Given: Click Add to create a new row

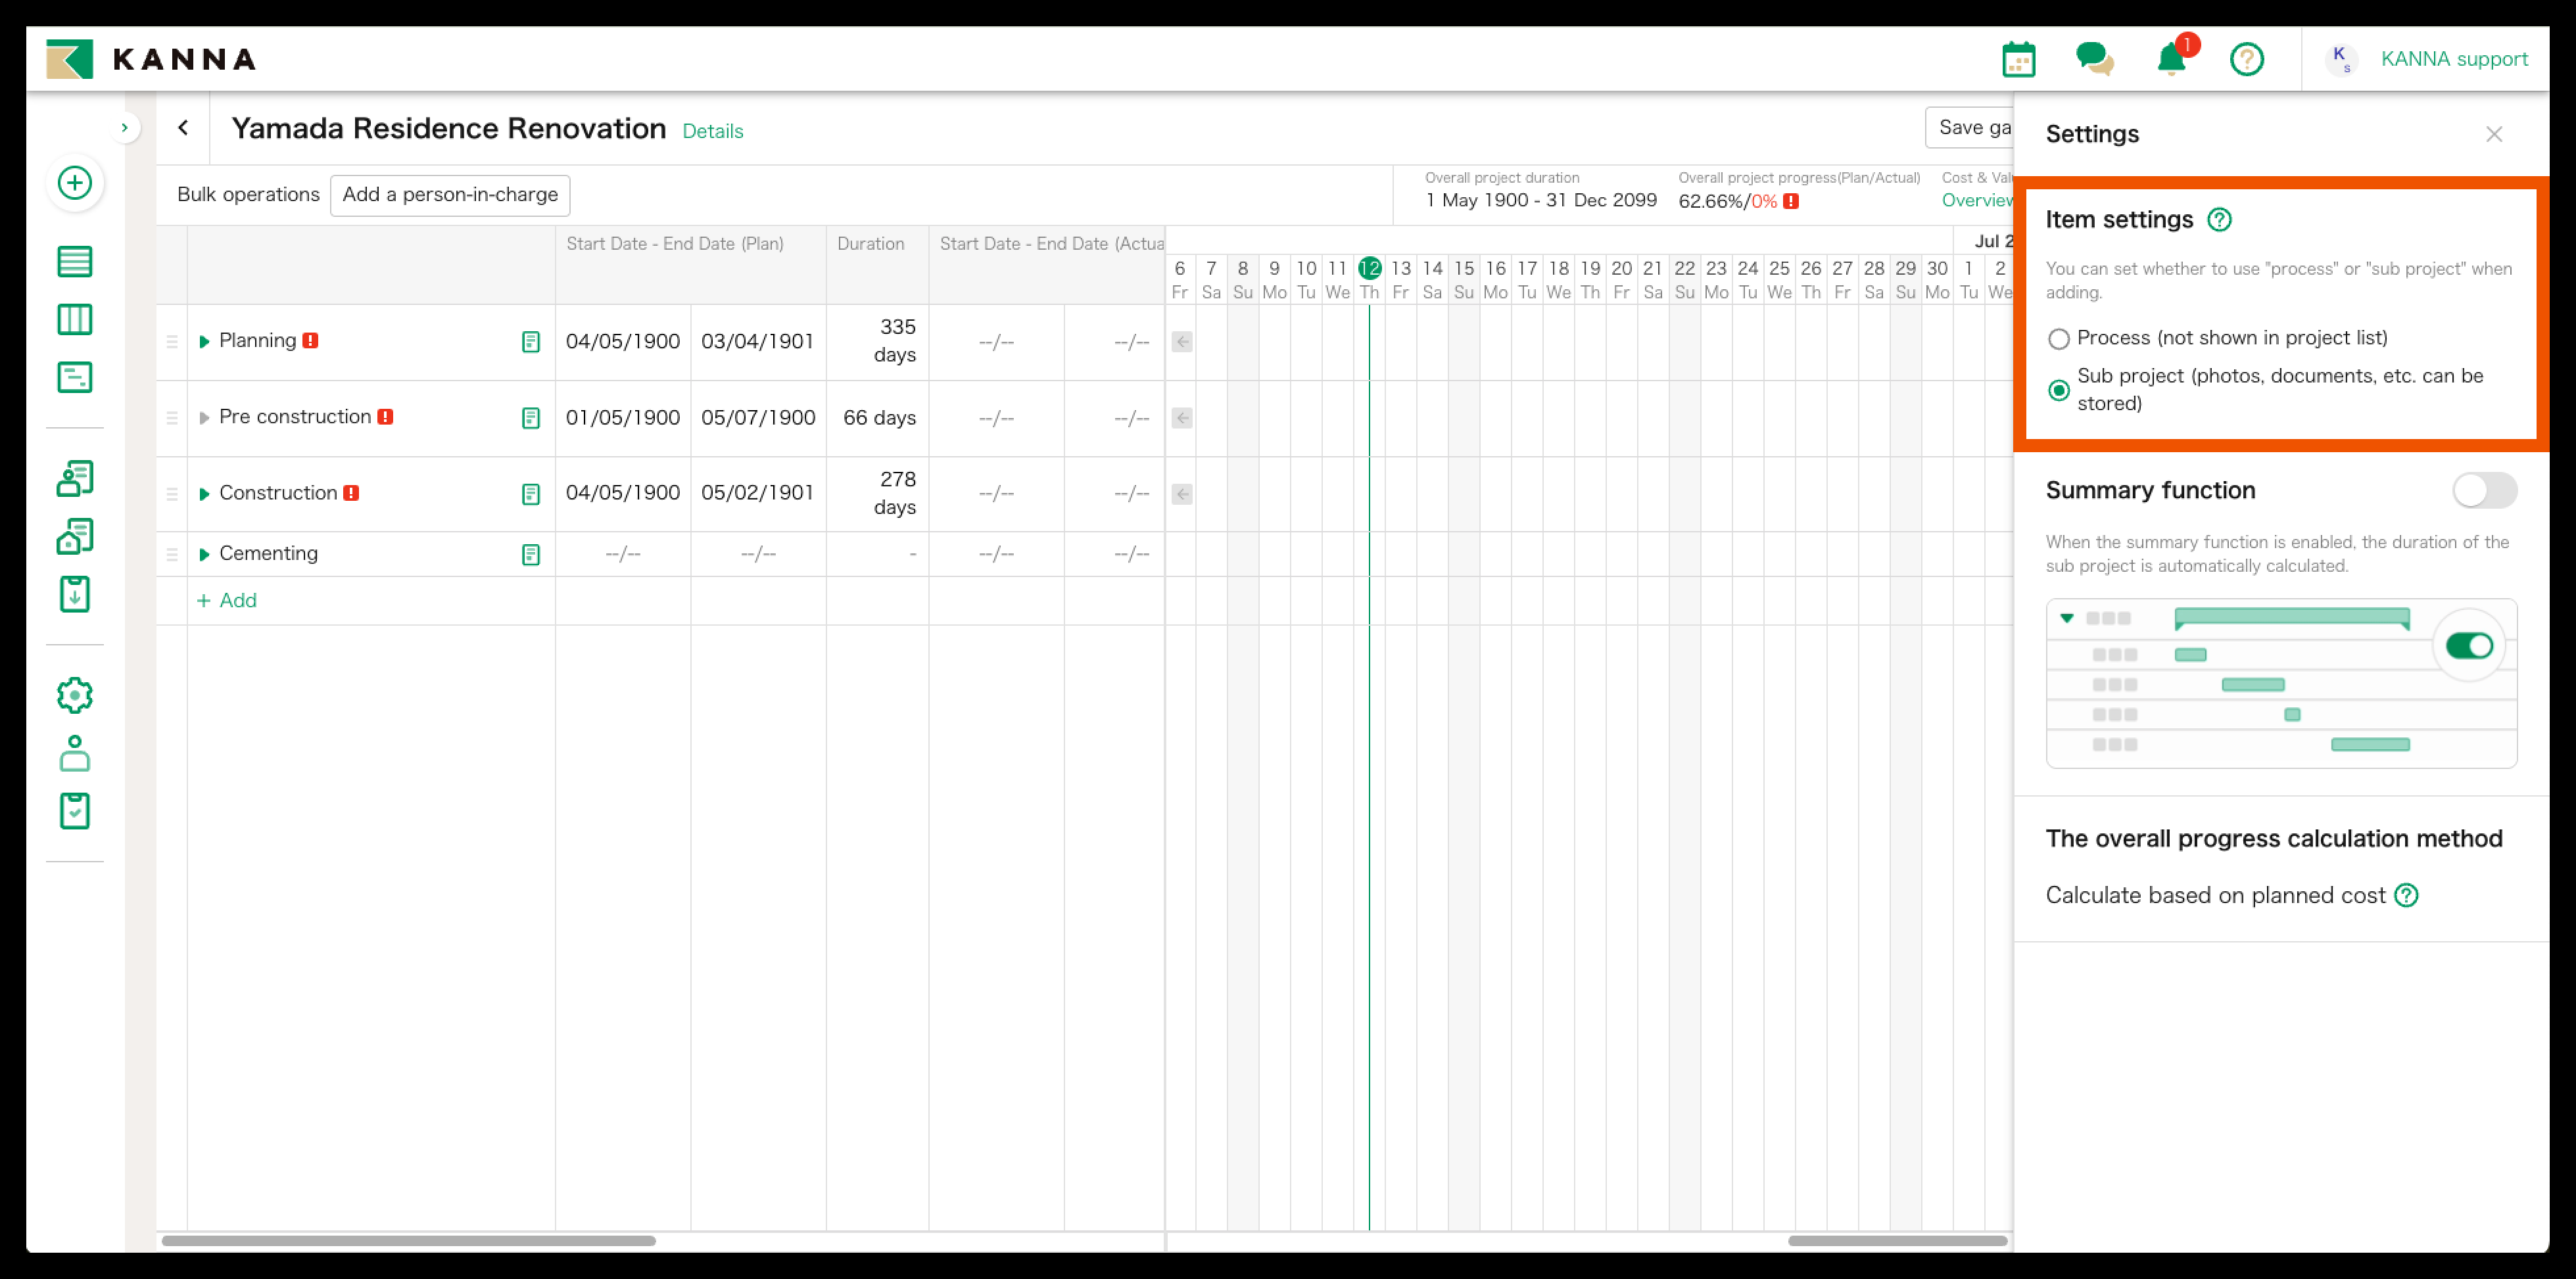Looking at the screenshot, I should click(x=227, y=600).
